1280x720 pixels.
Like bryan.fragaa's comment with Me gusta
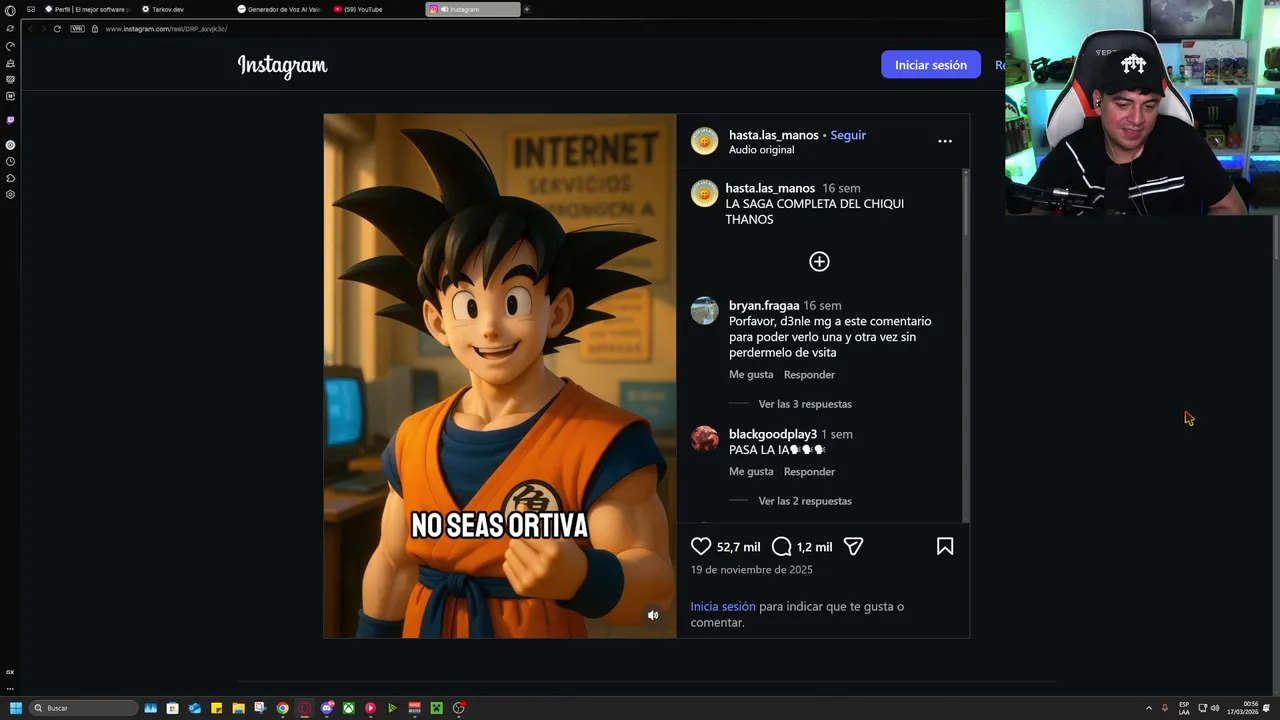751,375
